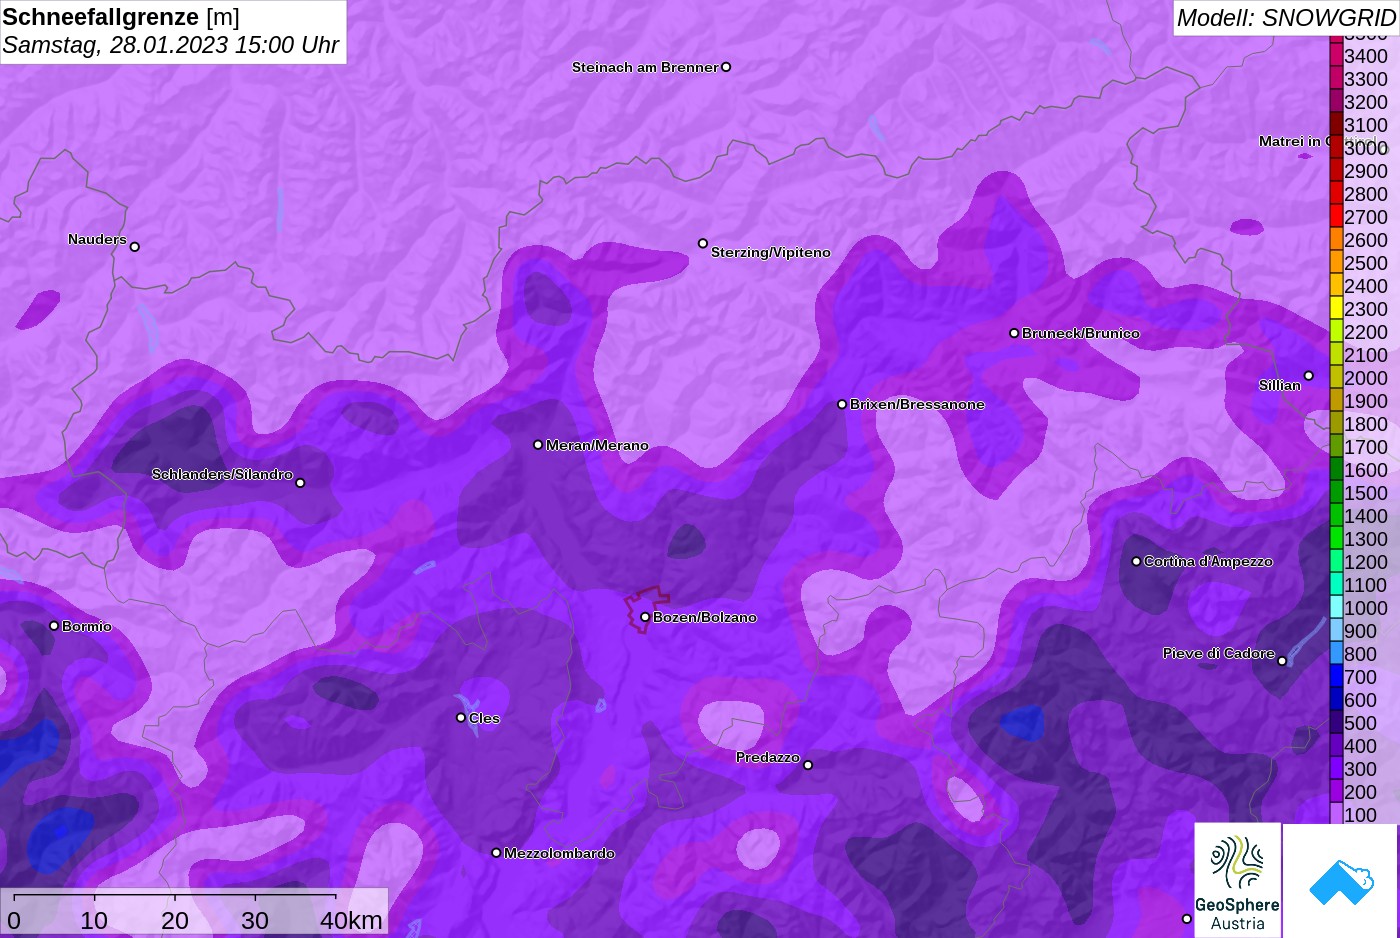Screen dimensions: 1400x938
Task: Pick the yellow legend swatch for 2200
Action: [x=1336, y=331]
